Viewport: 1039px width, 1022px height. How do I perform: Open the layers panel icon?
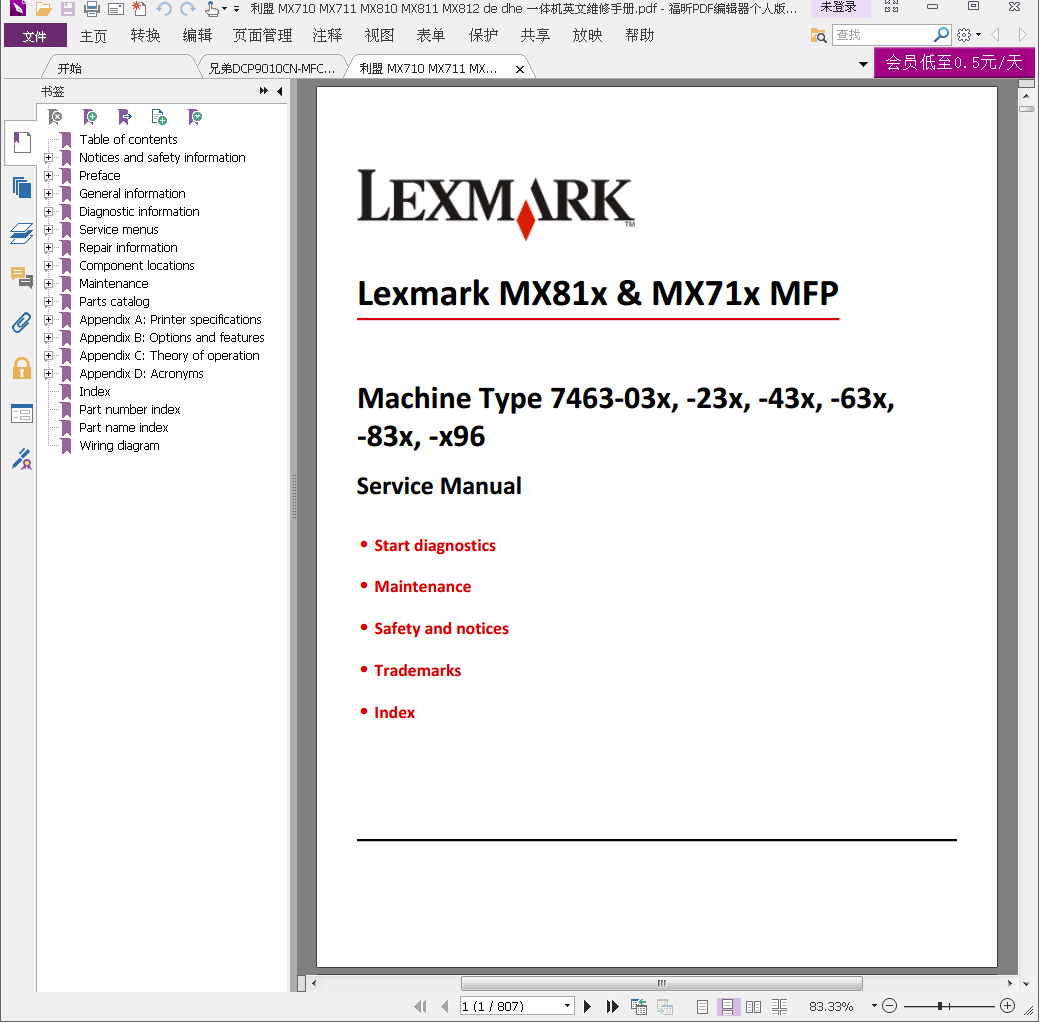21,233
